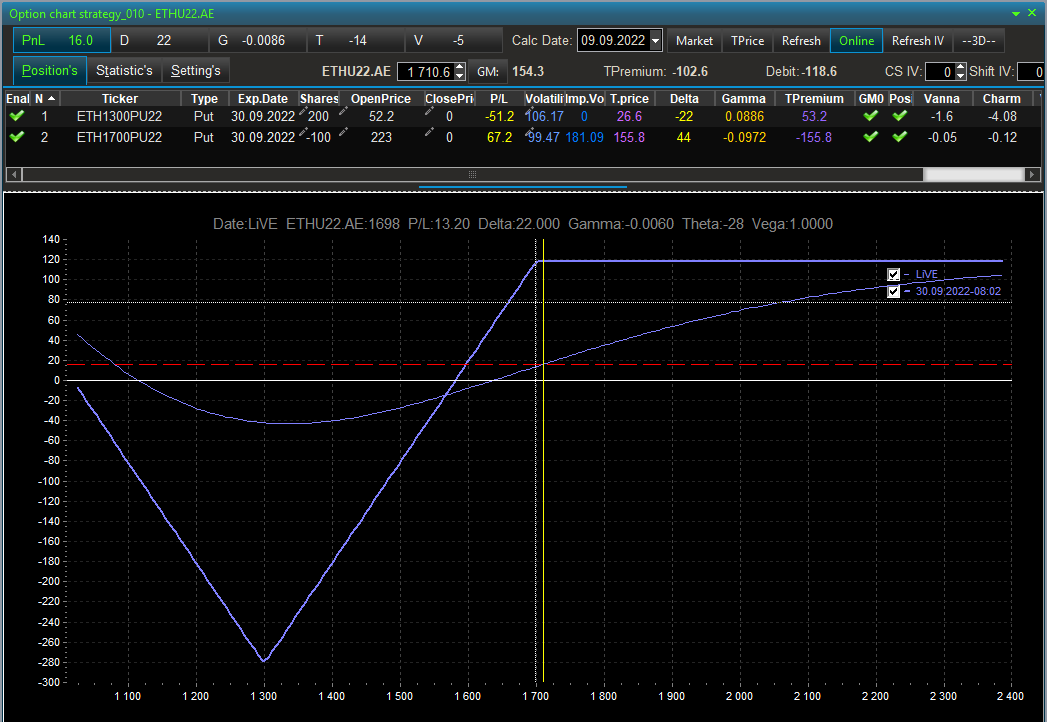The width and height of the screenshot is (1047, 722).
Task: Click pencil edit icon in ClosePrice of ETH1700PU22
Action: (429, 132)
